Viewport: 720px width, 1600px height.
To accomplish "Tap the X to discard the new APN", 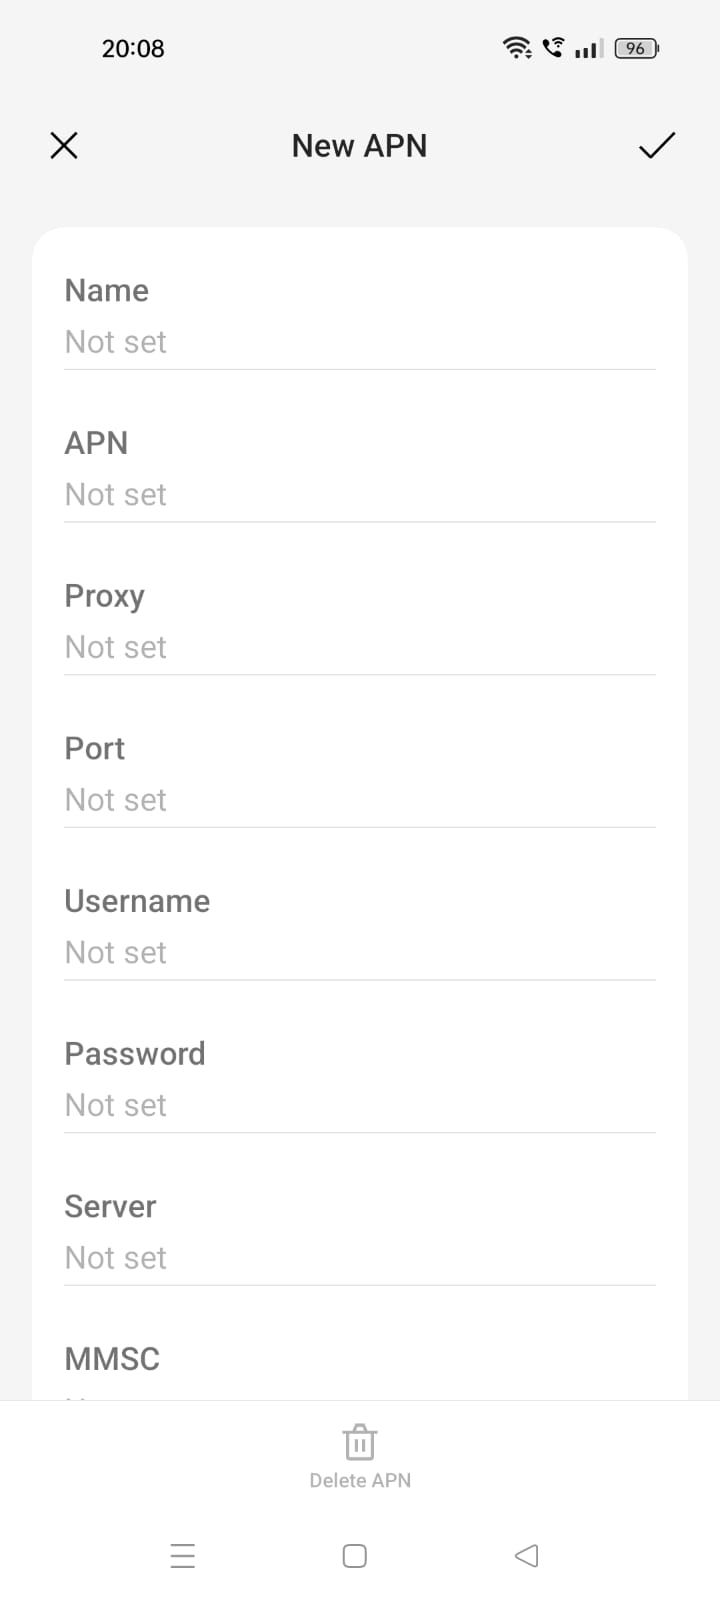I will (x=63, y=145).
